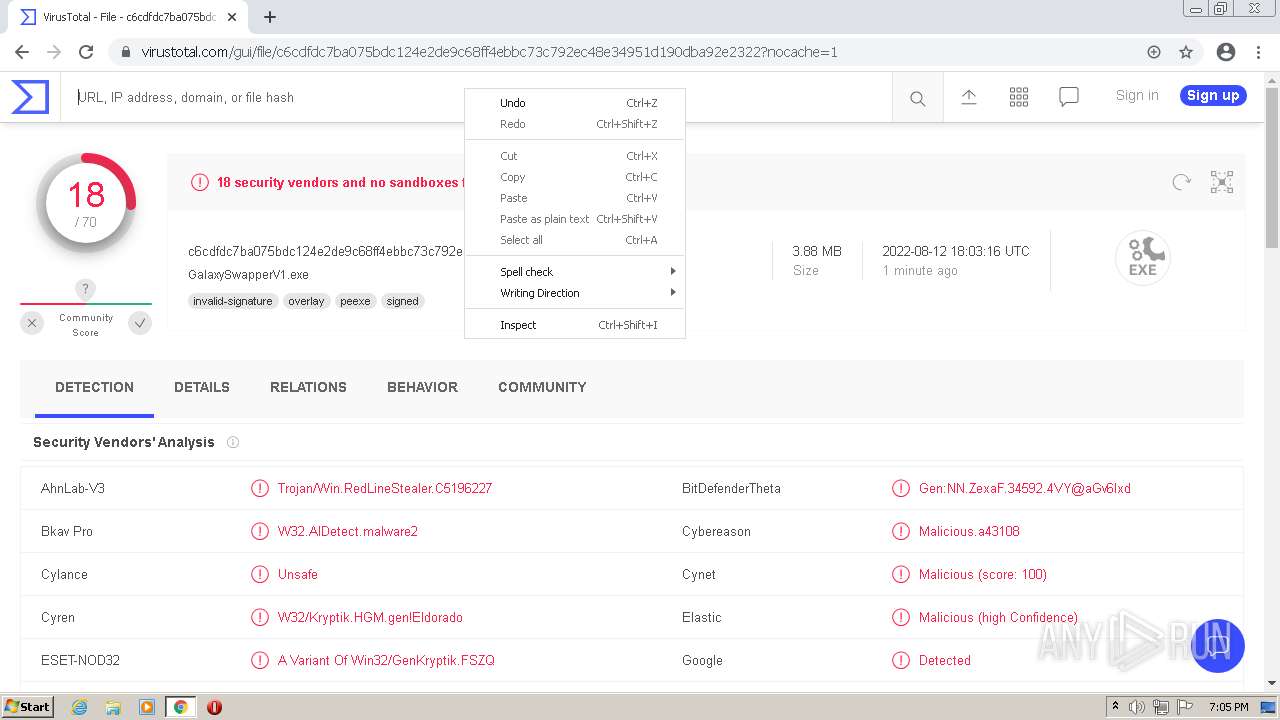Click the Sign in link
The height and width of the screenshot is (720, 1280).
(1137, 96)
